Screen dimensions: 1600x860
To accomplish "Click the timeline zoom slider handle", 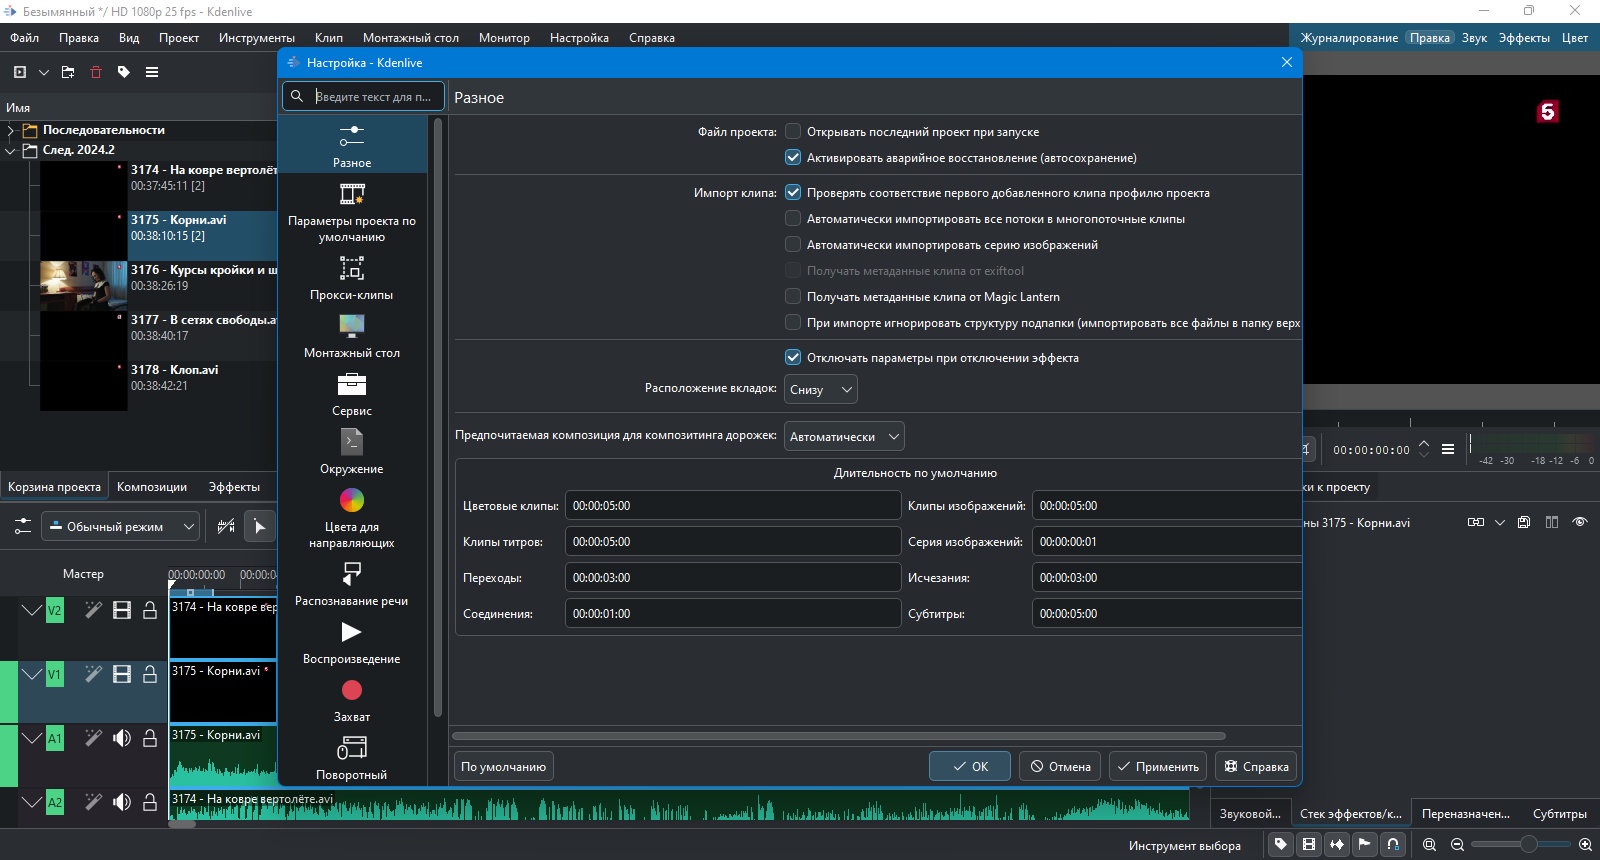I will pyautogui.click(x=1528, y=844).
